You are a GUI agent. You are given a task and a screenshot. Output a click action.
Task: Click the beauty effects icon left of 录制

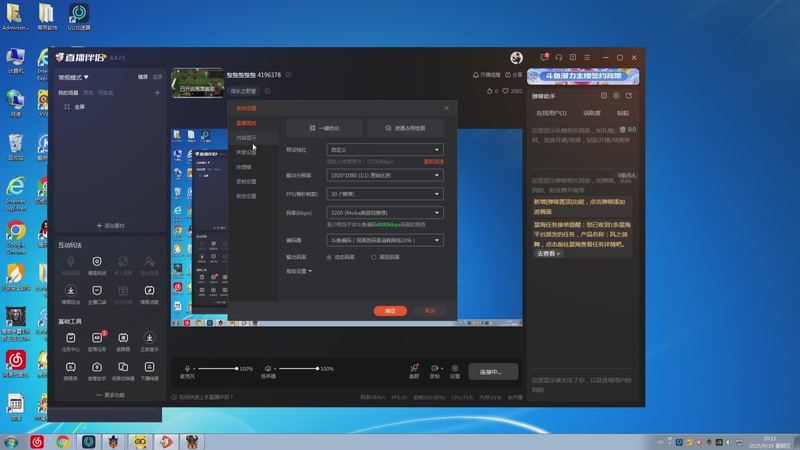point(414,368)
